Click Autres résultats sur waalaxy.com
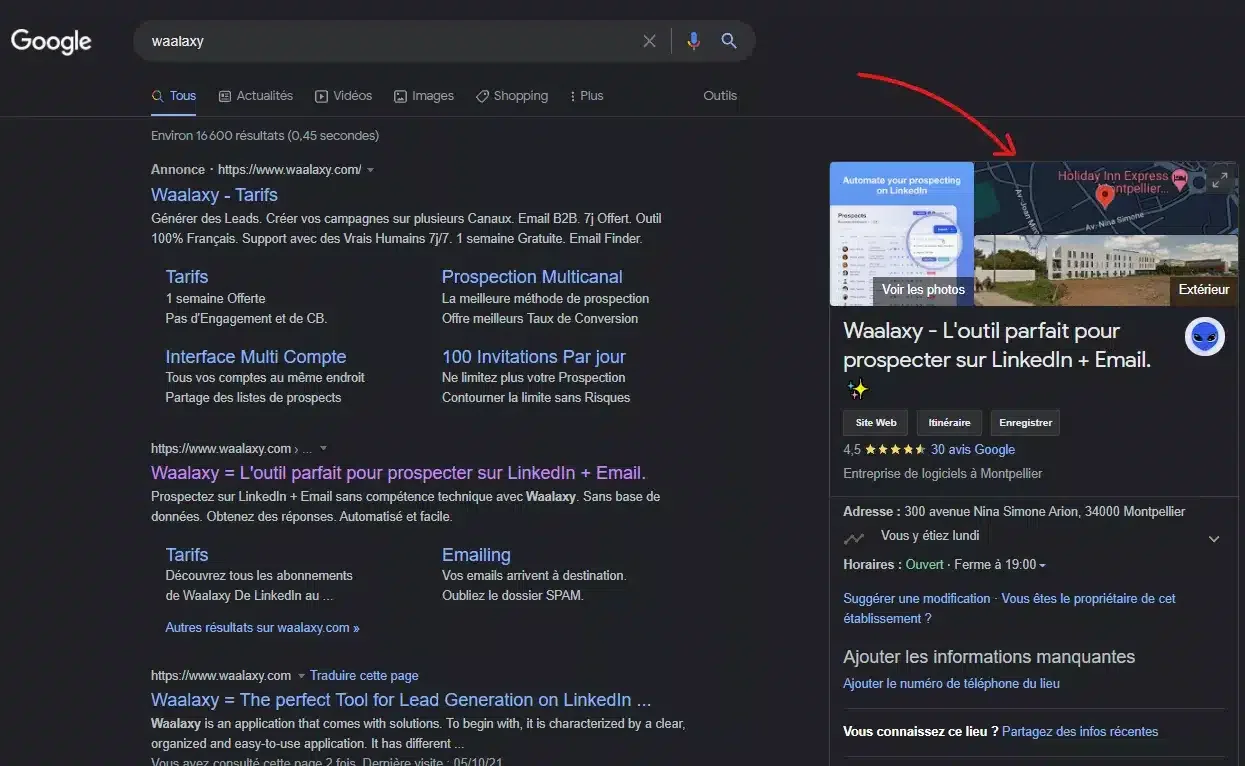The height and width of the screenshot is (766, 1245). (x=262, y=628)
